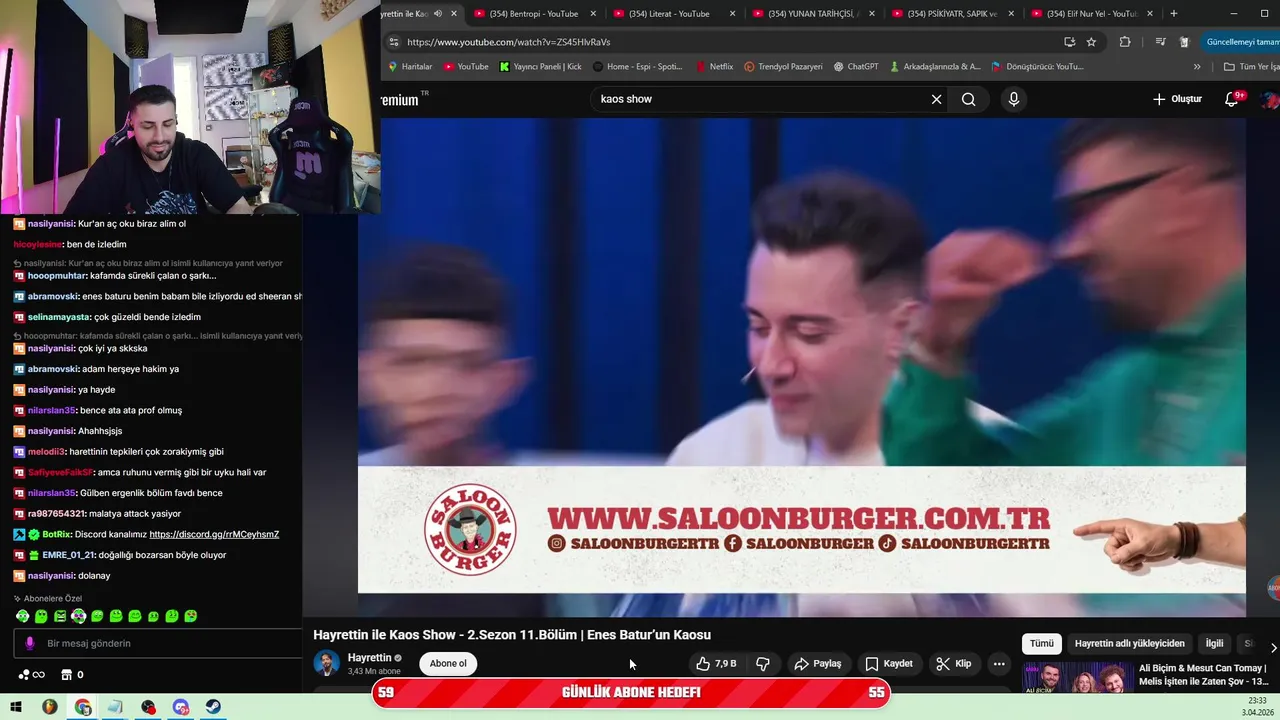The height and width of the screenshot is (720, 1280).
Task: Open YouTube notifications bell
Action: pos(1232,99)
